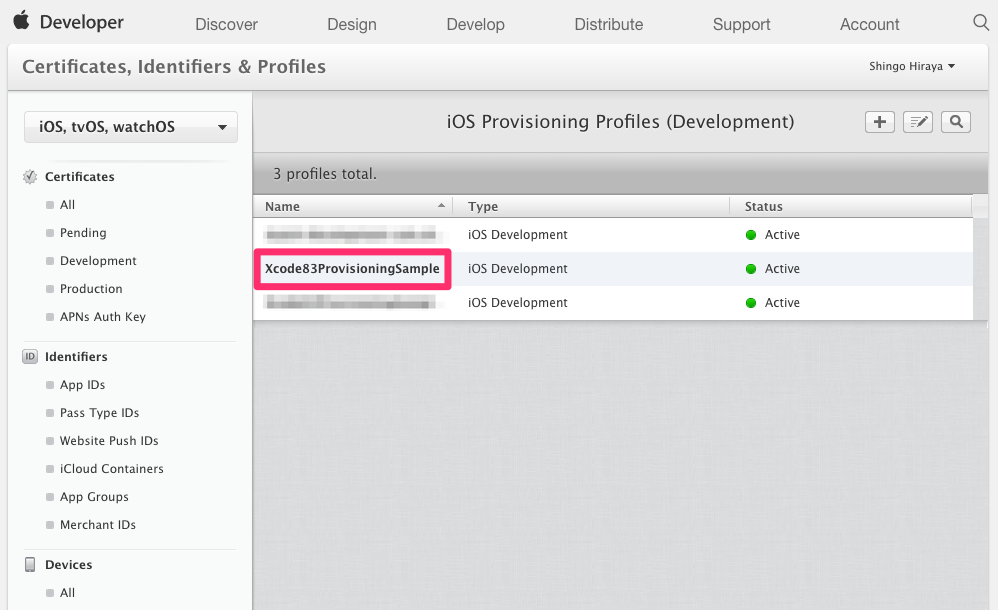The height and width of the screenshot is (610, 998).
Task: Open iCloud Containers
Action: 111,469
